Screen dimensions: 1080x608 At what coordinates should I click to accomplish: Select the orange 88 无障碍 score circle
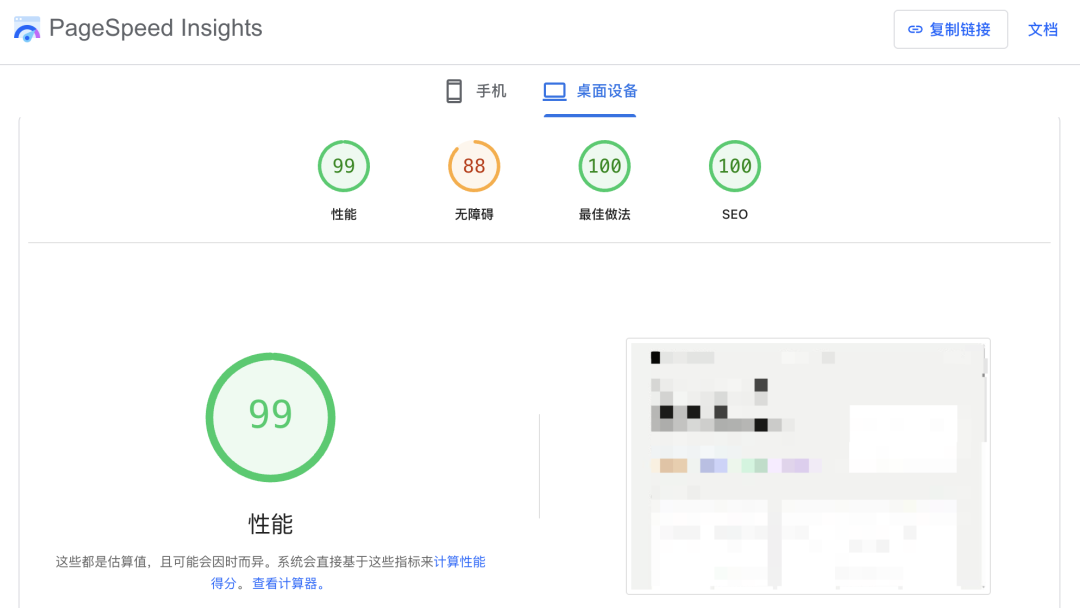(x=474, y=166)
